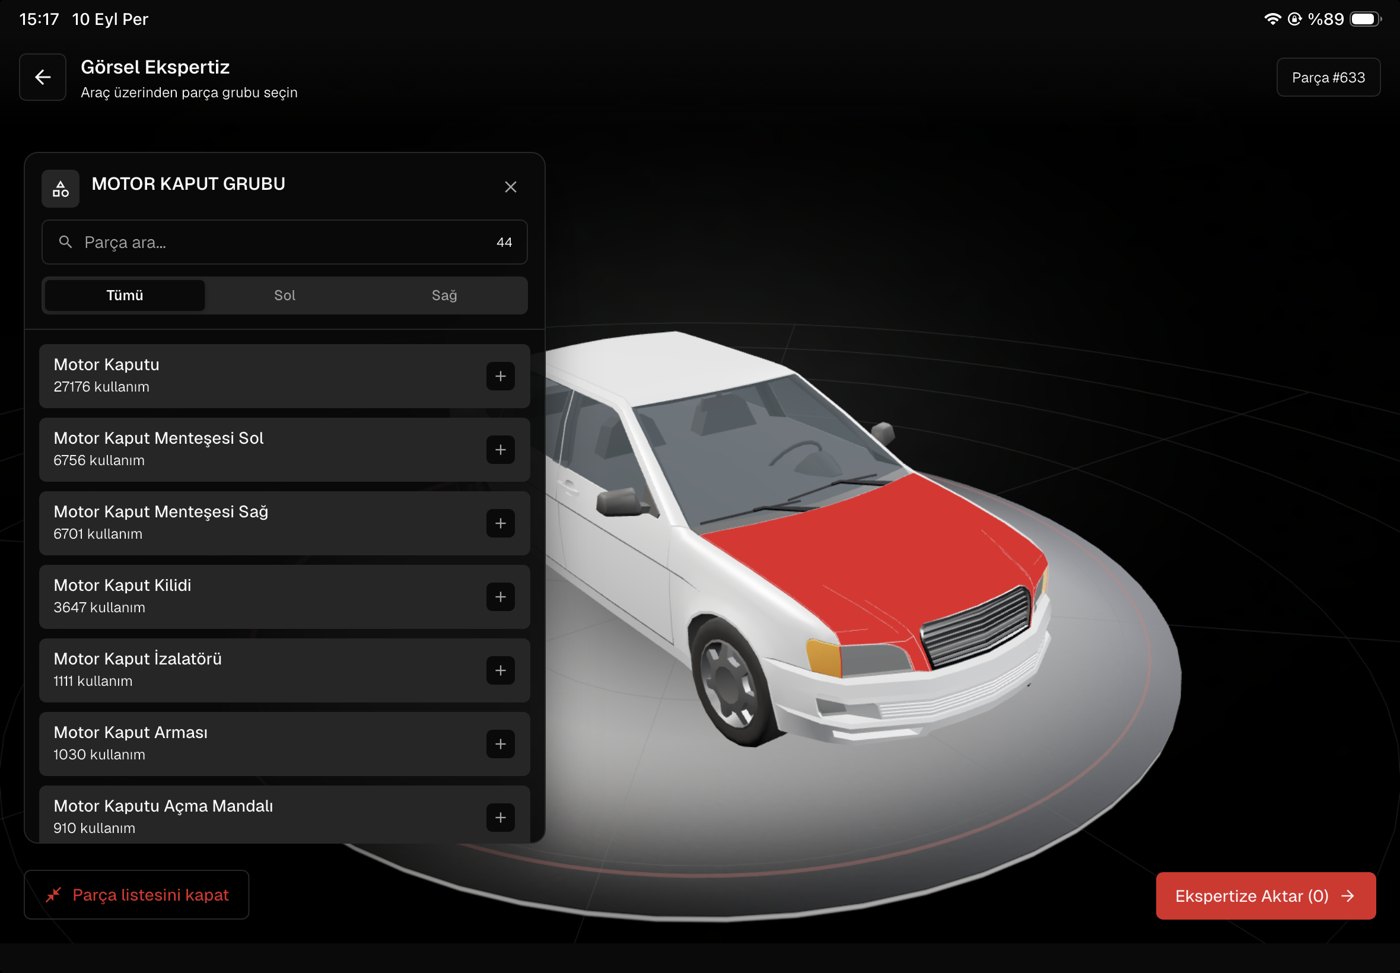The height and width of the screenshot is (973, 1400).
Task: Add Motor Kaput Arması part
Action: pyautogui.click(x=501, y=744)
